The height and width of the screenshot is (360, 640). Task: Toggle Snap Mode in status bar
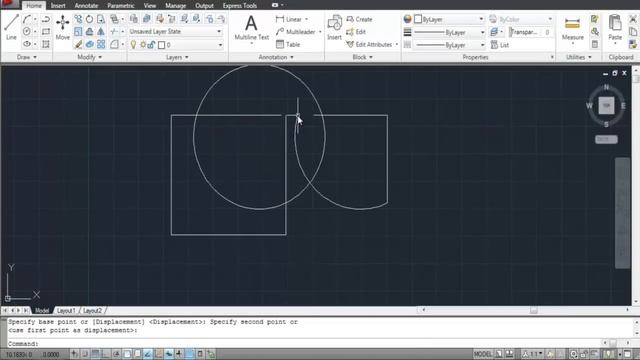[84, 354]
